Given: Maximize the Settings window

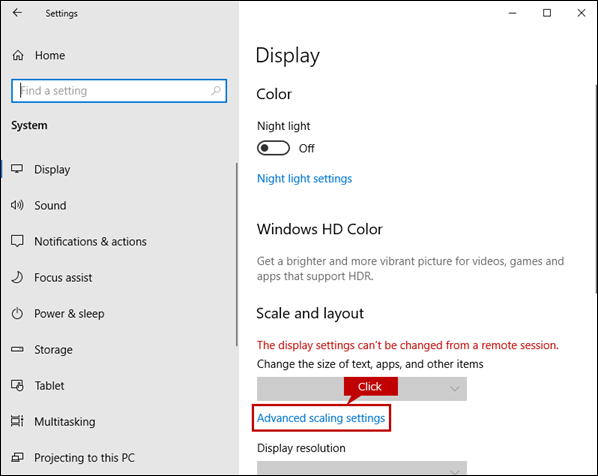Looking at the screenshot, I should (547, 13).
